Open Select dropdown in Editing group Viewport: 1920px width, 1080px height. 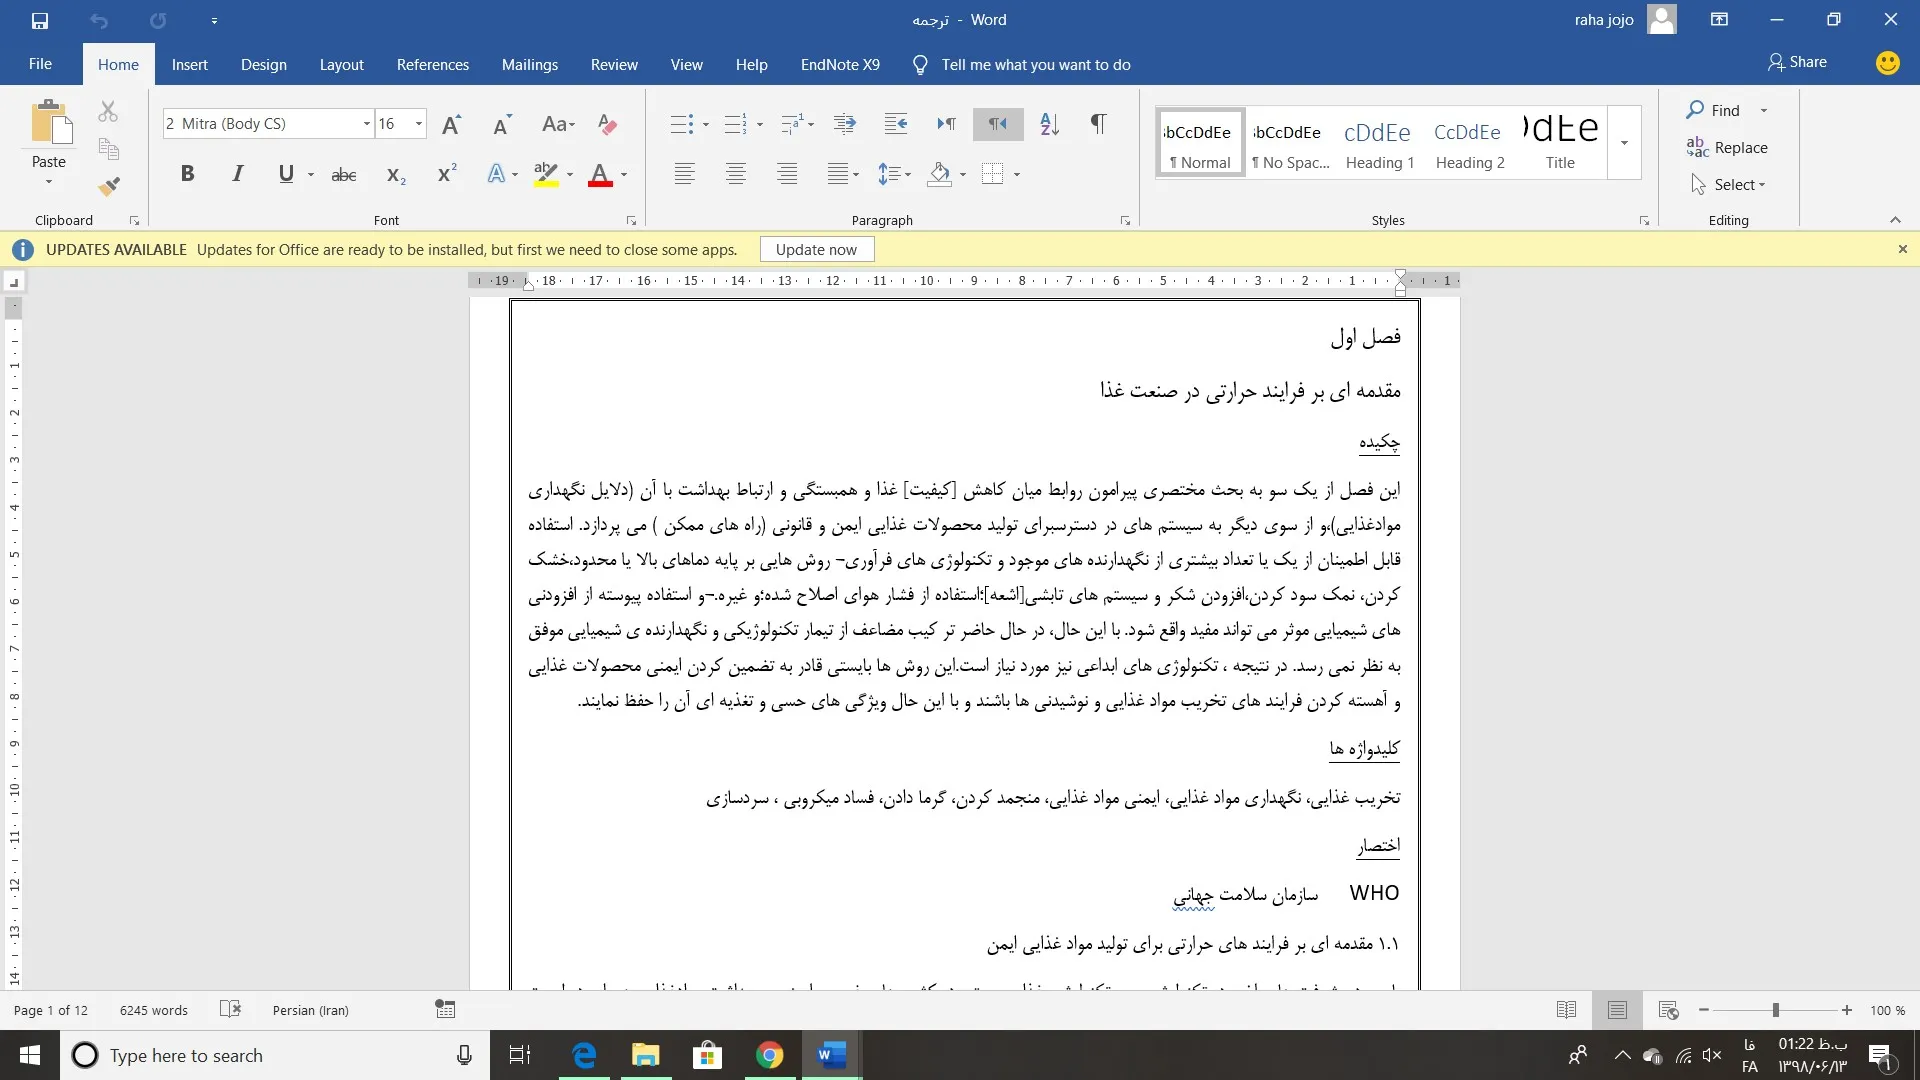[1728, 185]
